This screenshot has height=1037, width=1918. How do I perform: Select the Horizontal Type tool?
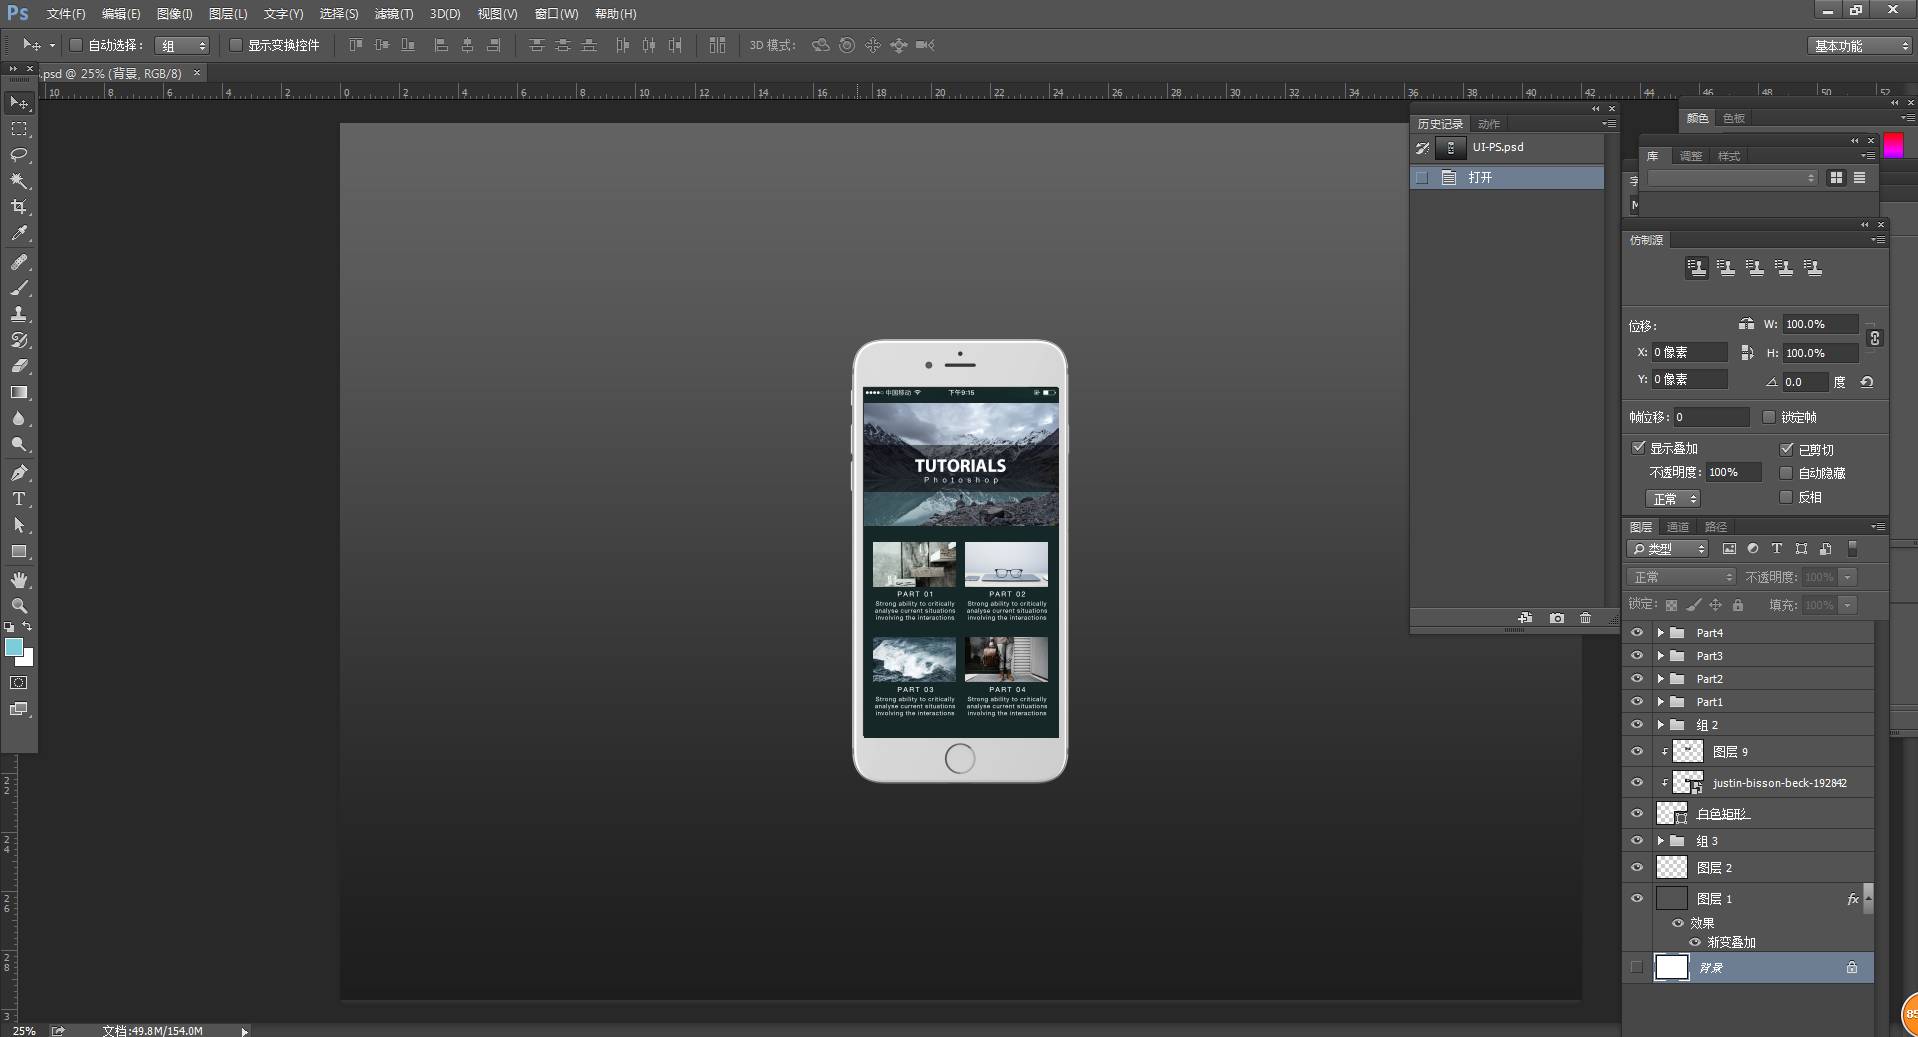pos(19,499)
